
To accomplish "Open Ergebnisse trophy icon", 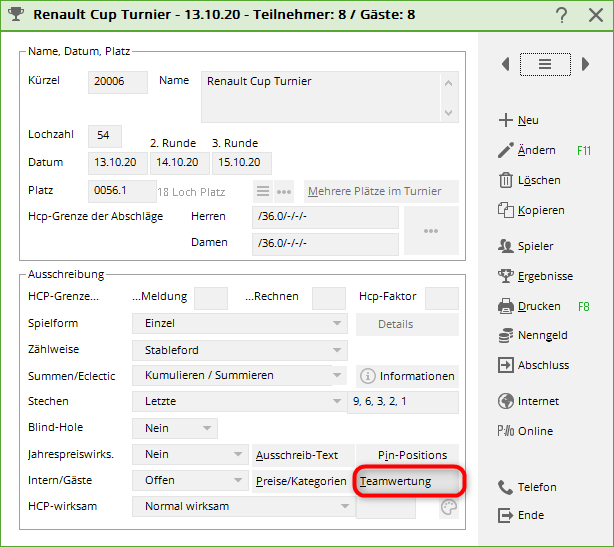I will tap(505, 276).
